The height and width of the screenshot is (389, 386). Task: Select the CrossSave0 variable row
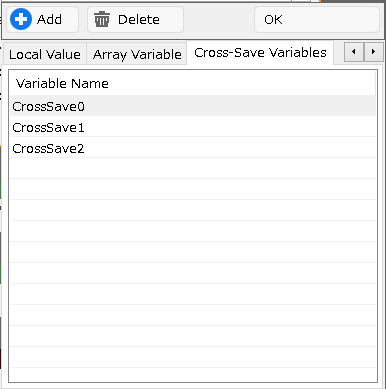click(193, 106)
